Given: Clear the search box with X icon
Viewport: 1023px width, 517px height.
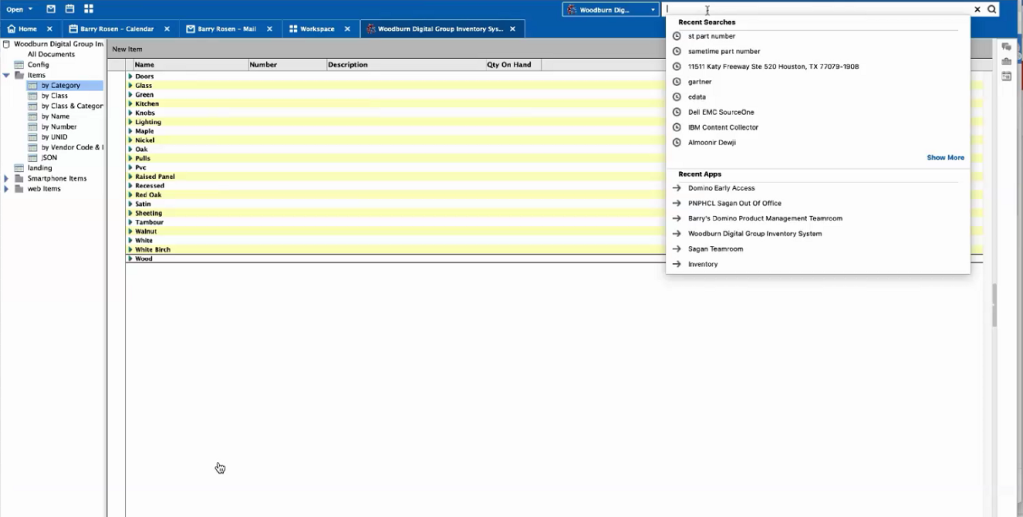Looking at the screenshot, I should (x=977, y=9).
